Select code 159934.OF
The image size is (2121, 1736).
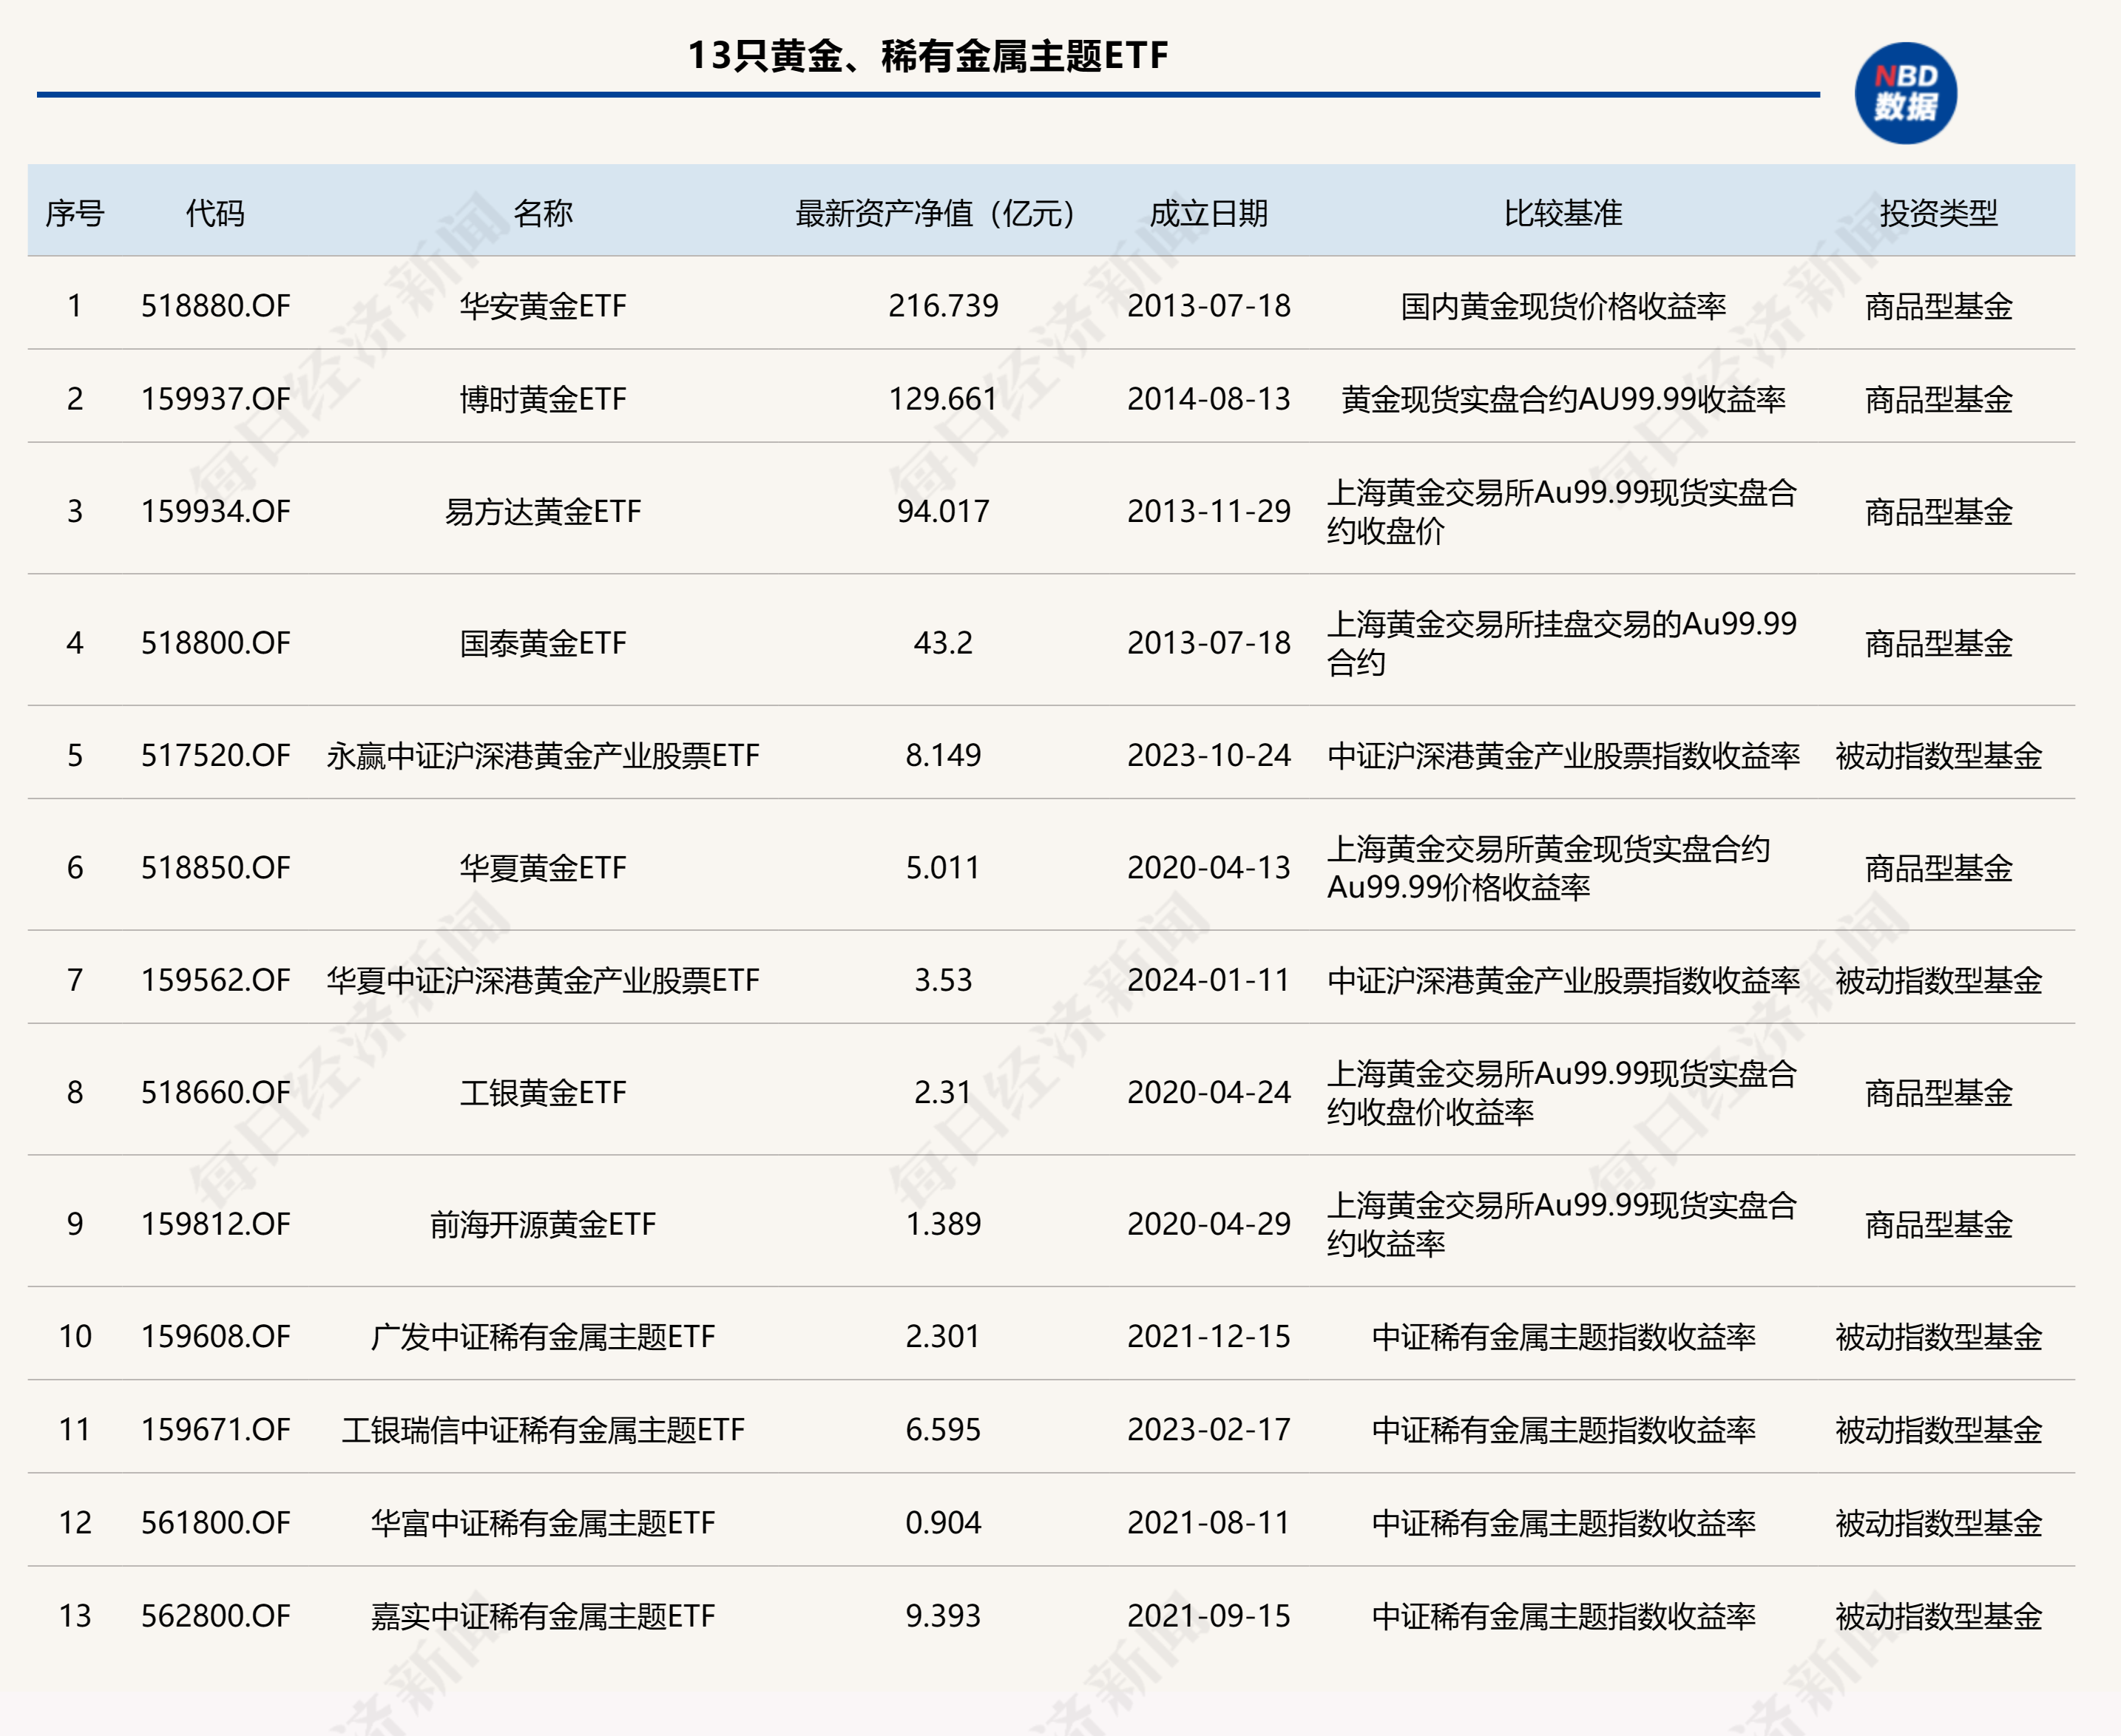(x=216, y=511)
